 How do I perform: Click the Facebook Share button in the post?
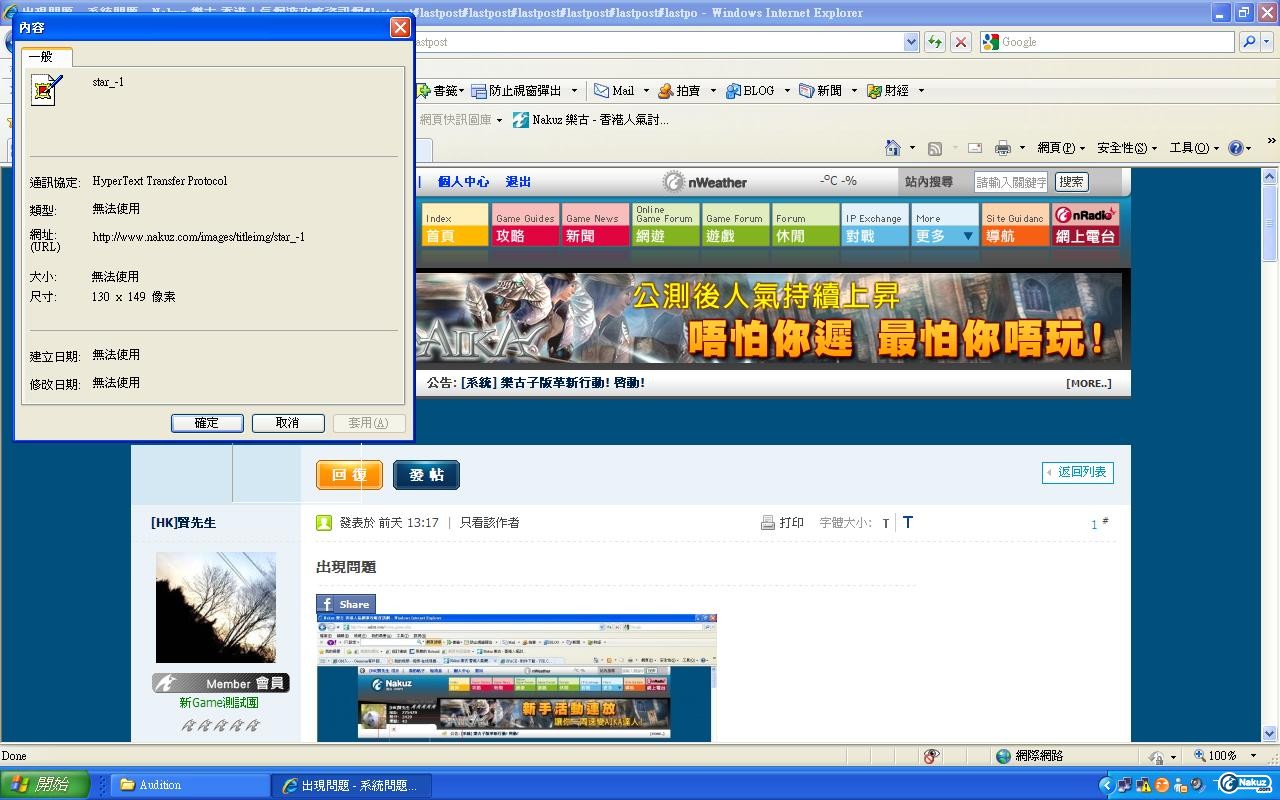point(346,604)
